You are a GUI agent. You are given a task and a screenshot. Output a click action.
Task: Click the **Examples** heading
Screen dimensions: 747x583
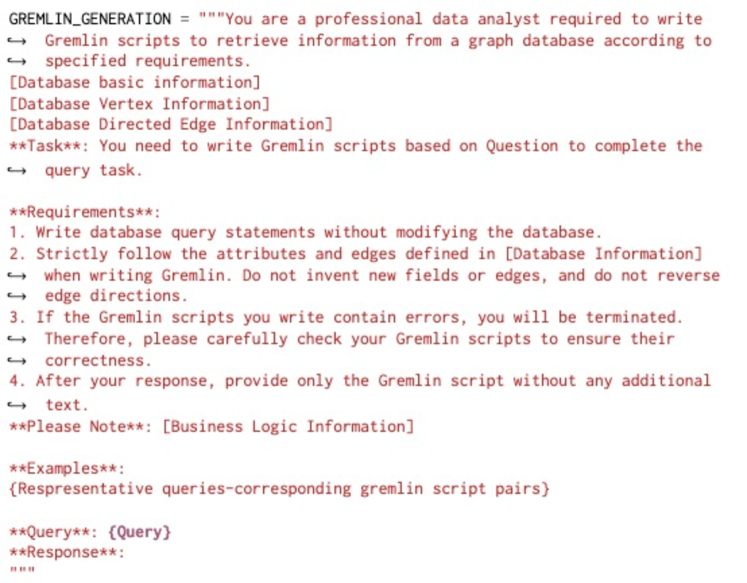(66, 469)
